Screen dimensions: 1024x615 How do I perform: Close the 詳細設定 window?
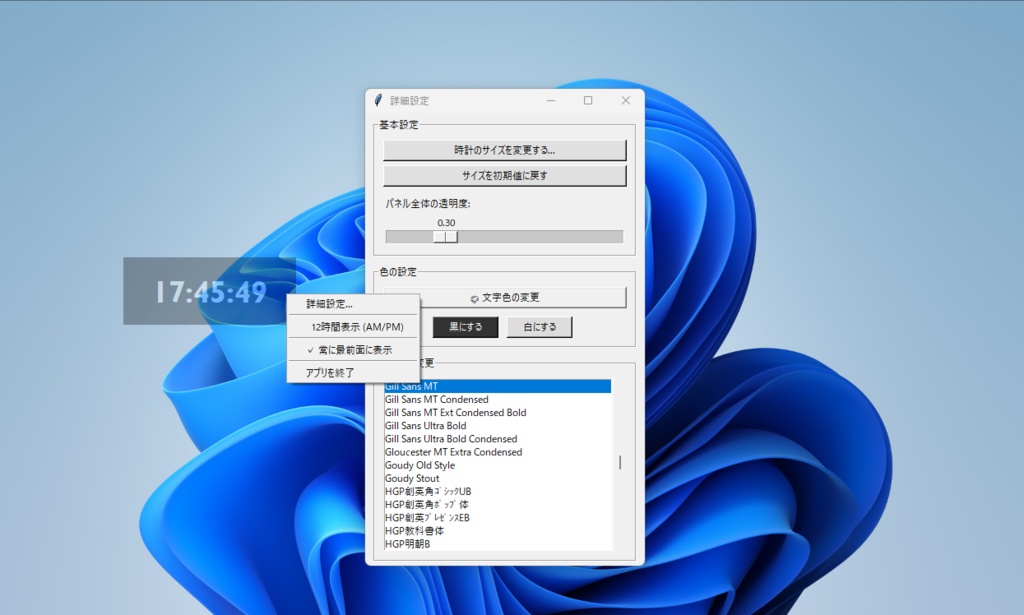pyautogui.click(x=626, y=101)
